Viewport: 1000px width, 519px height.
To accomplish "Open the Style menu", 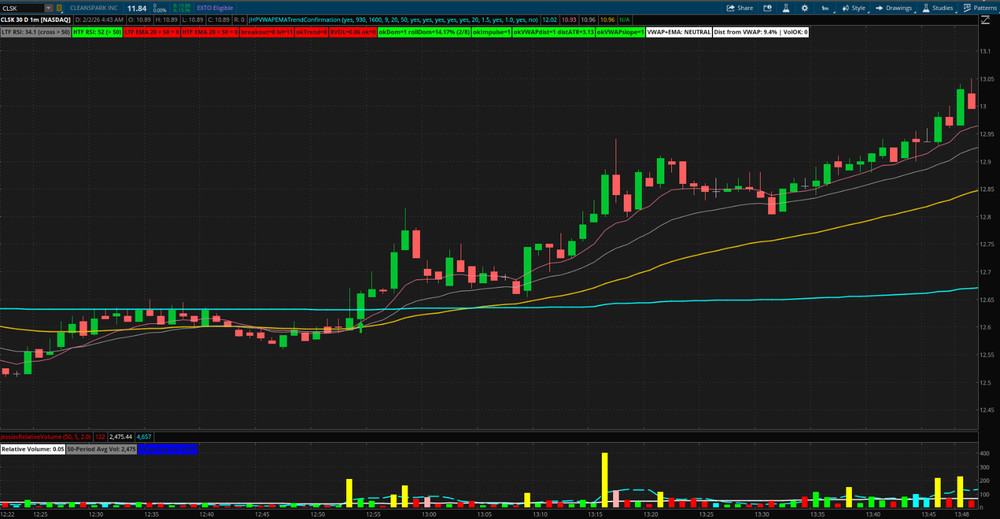I will click(x=854, y=8).
